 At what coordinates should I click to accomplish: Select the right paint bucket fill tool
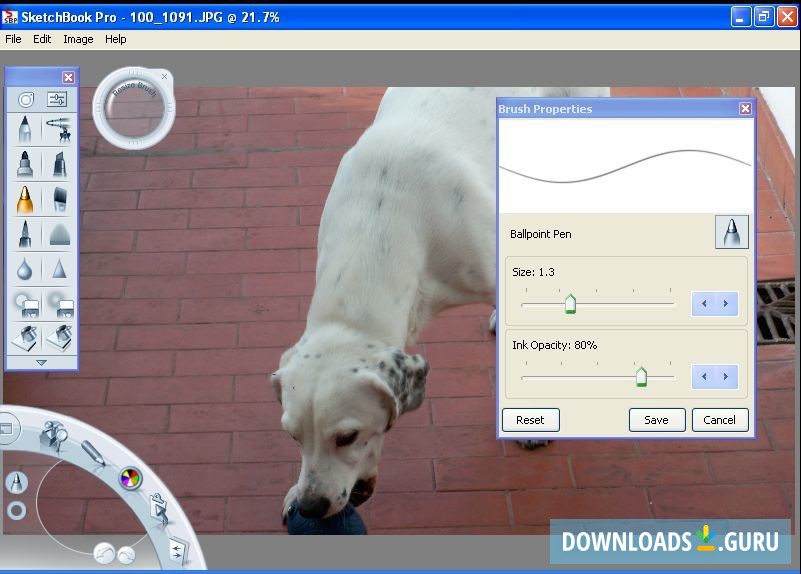pyautogui.click(x=59, y=338)
